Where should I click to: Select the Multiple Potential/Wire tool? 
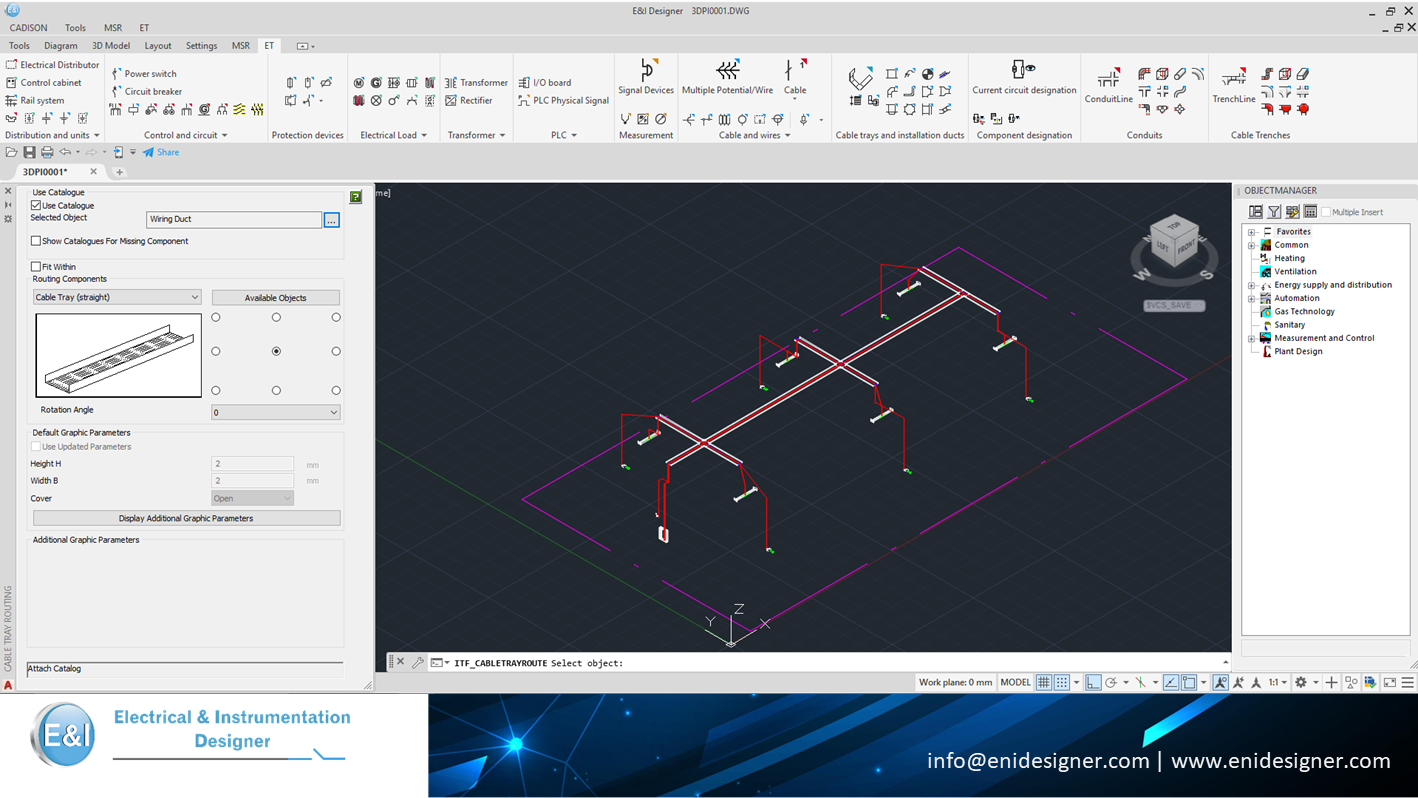(727, 71)
